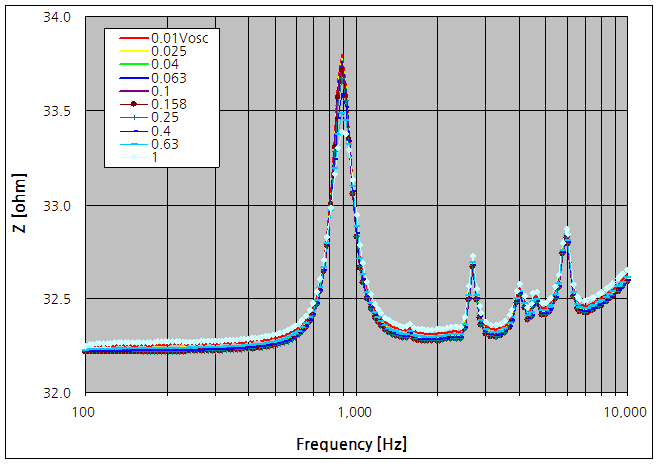Click the 1,000 x-axis label

(356, 411)
